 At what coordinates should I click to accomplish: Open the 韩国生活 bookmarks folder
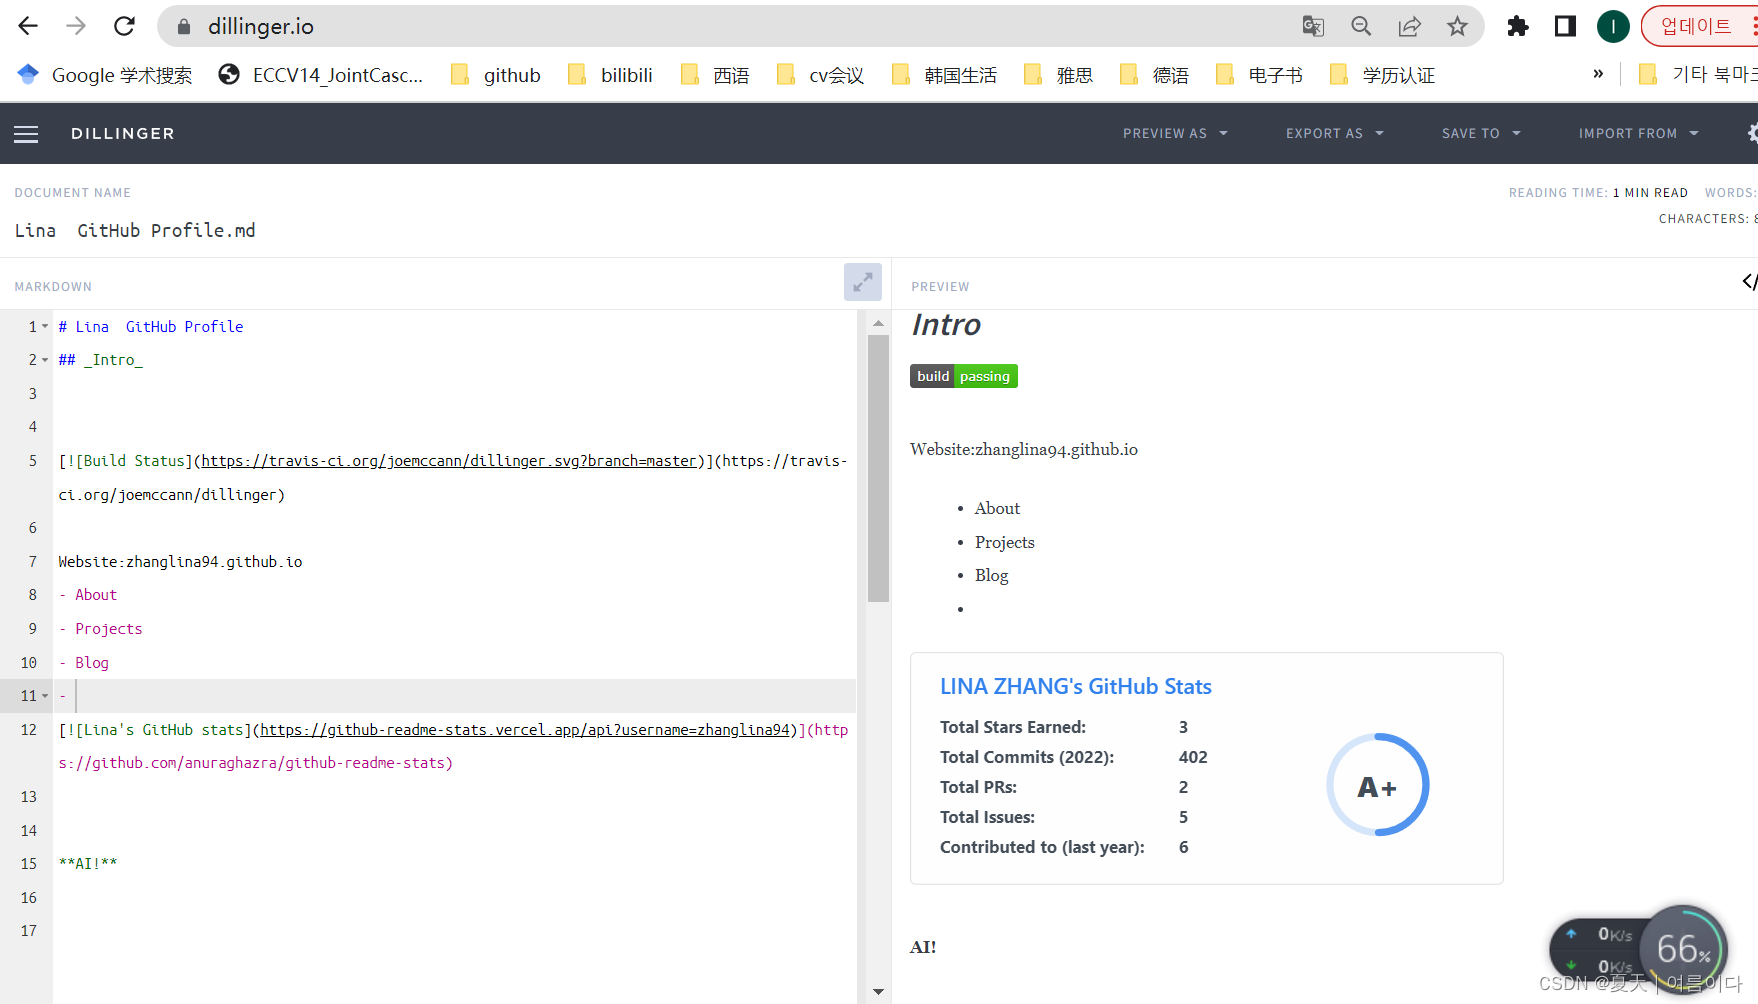coord(945,75)
